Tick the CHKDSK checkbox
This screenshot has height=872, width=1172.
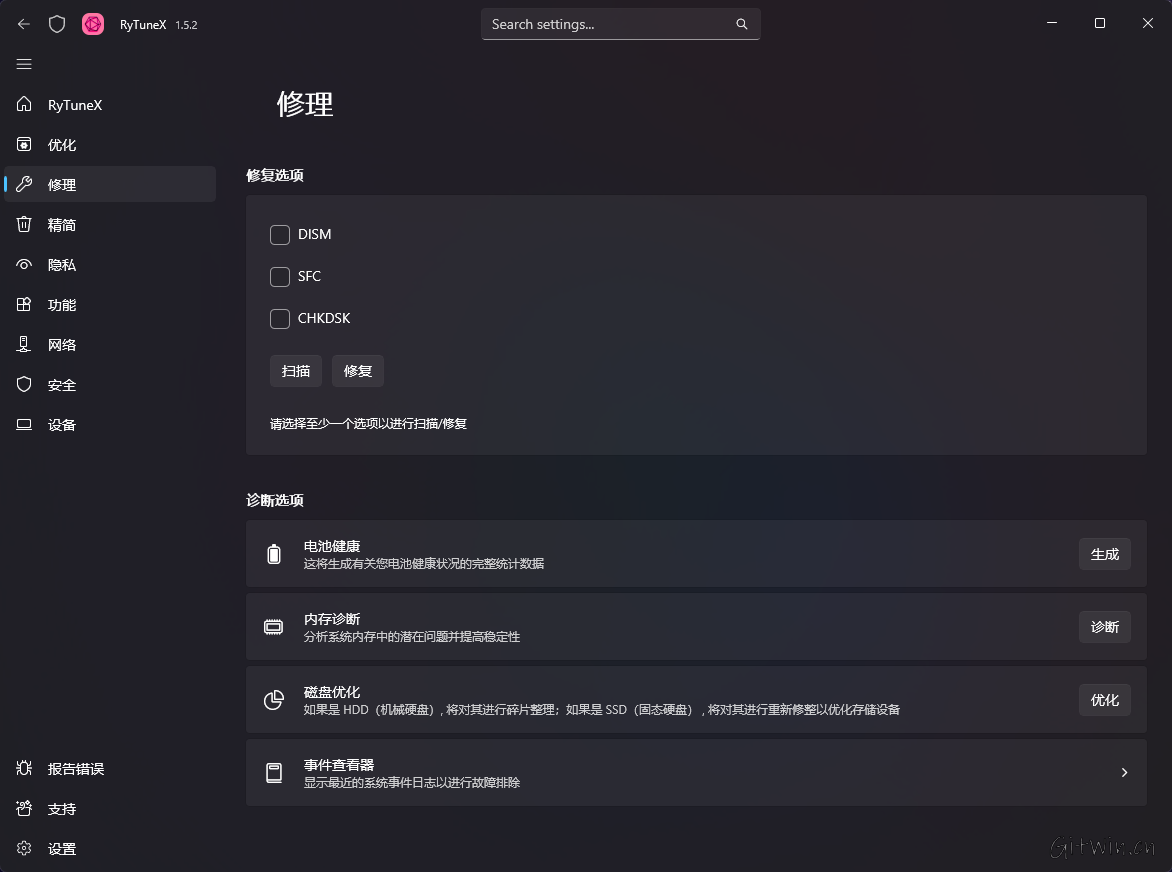280,319
